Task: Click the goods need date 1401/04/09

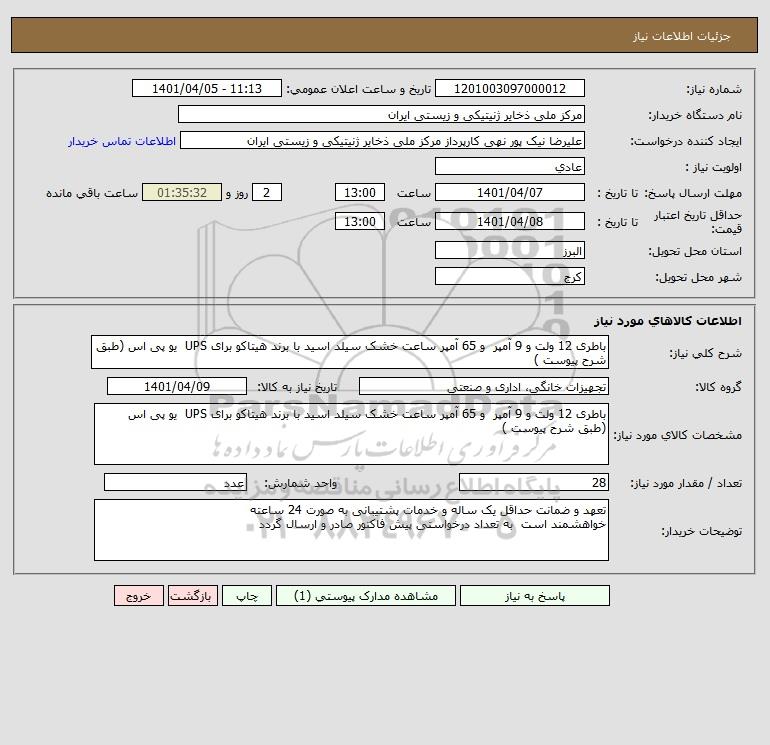Action: pos(177,386)
